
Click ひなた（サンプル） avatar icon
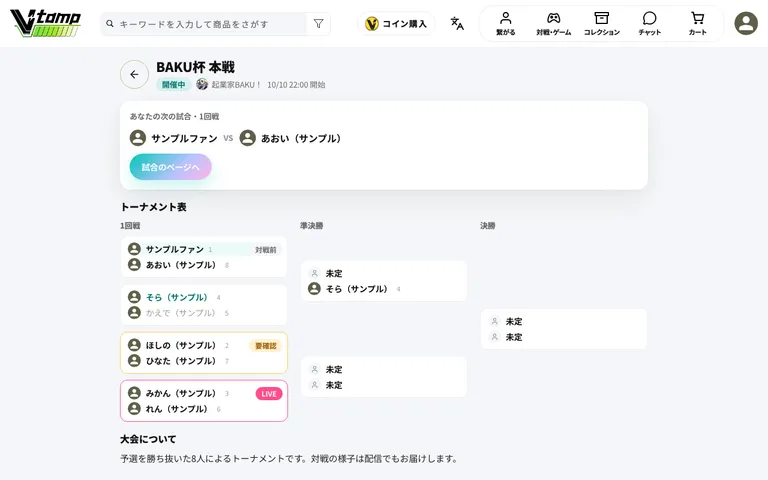[x=134, y=360]
